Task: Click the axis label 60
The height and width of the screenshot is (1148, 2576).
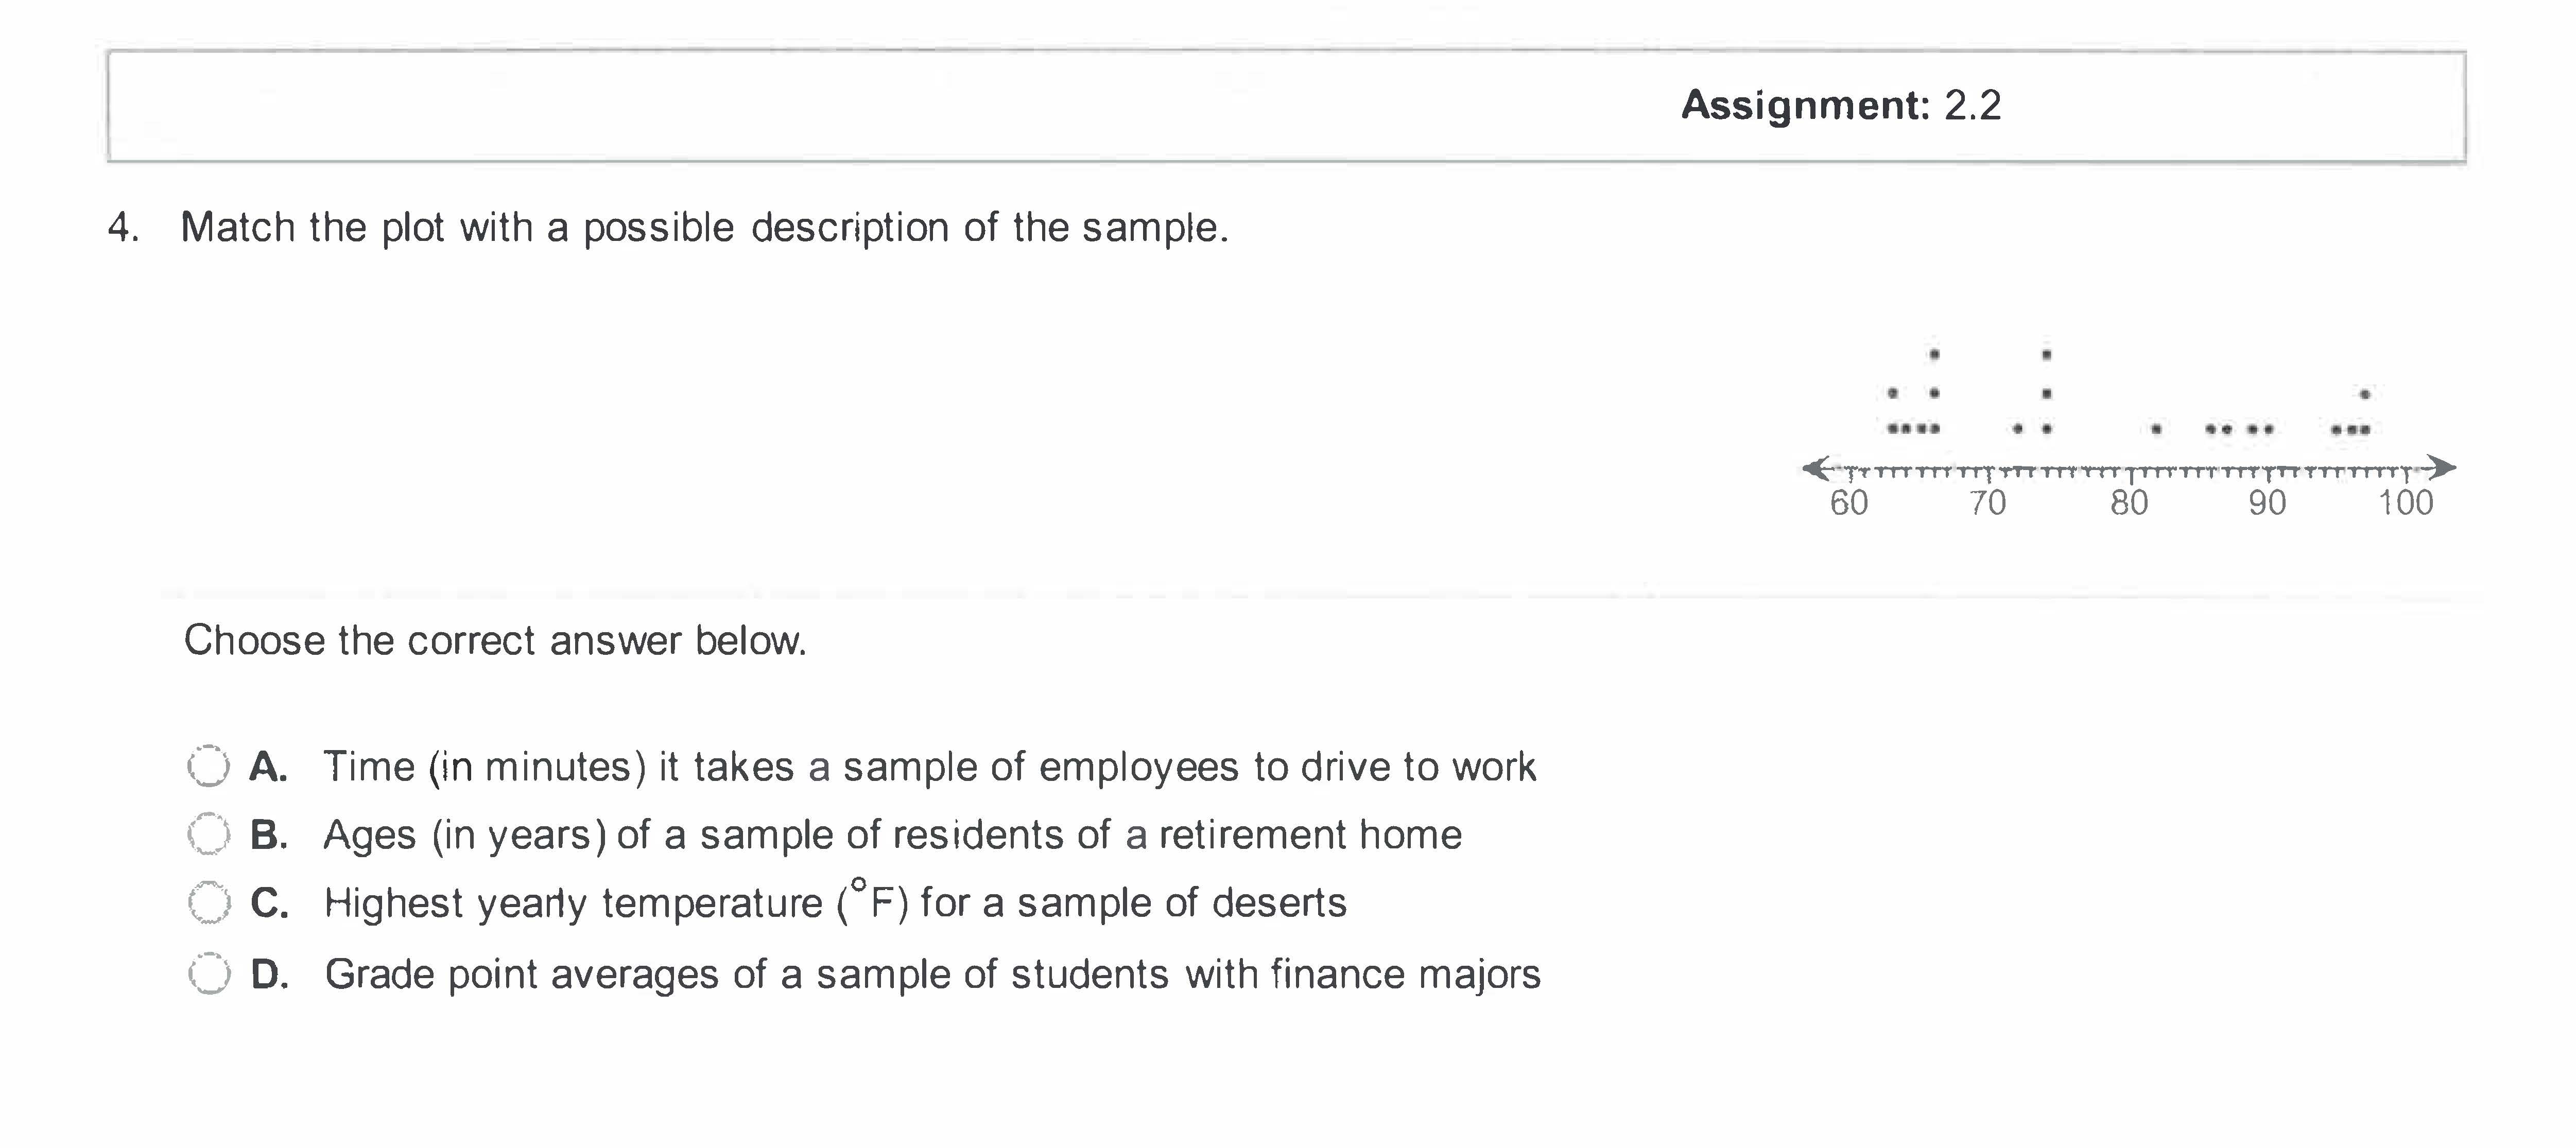Action: [x=1849, y=502]
